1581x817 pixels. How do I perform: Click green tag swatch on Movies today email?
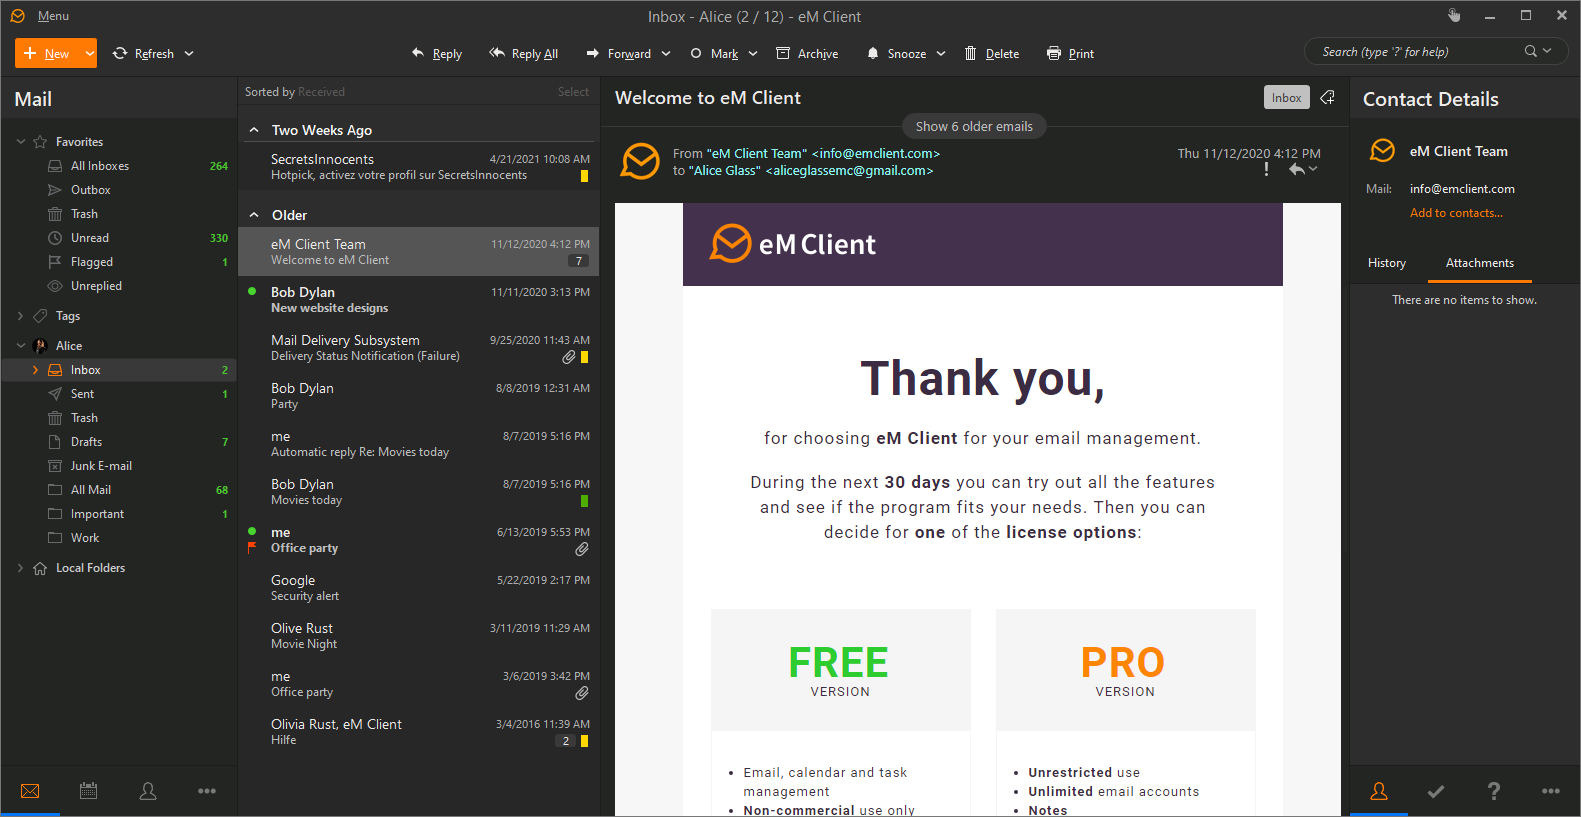click(x=584, y=501)
